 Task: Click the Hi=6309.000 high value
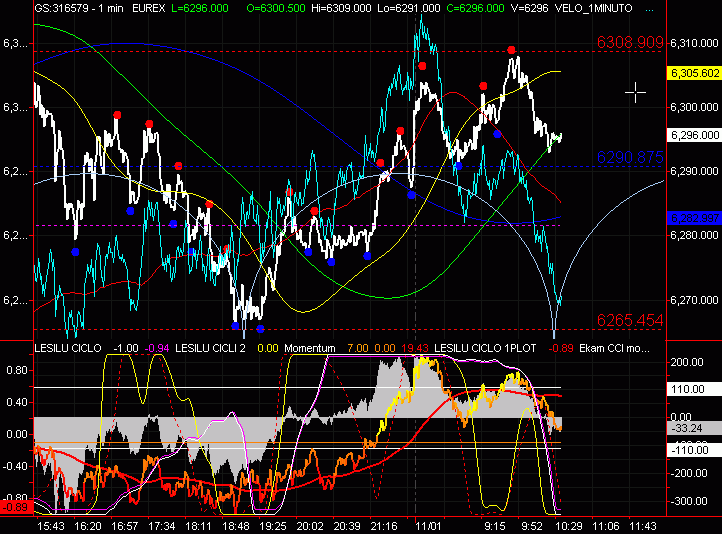point(341,8)
